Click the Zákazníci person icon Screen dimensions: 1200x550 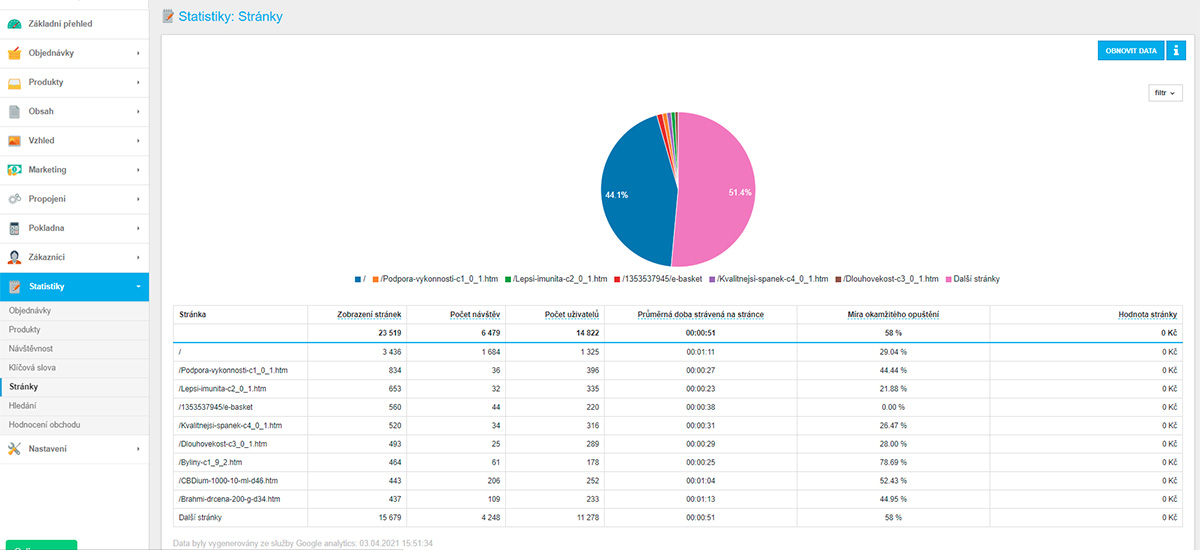(14, 257)
